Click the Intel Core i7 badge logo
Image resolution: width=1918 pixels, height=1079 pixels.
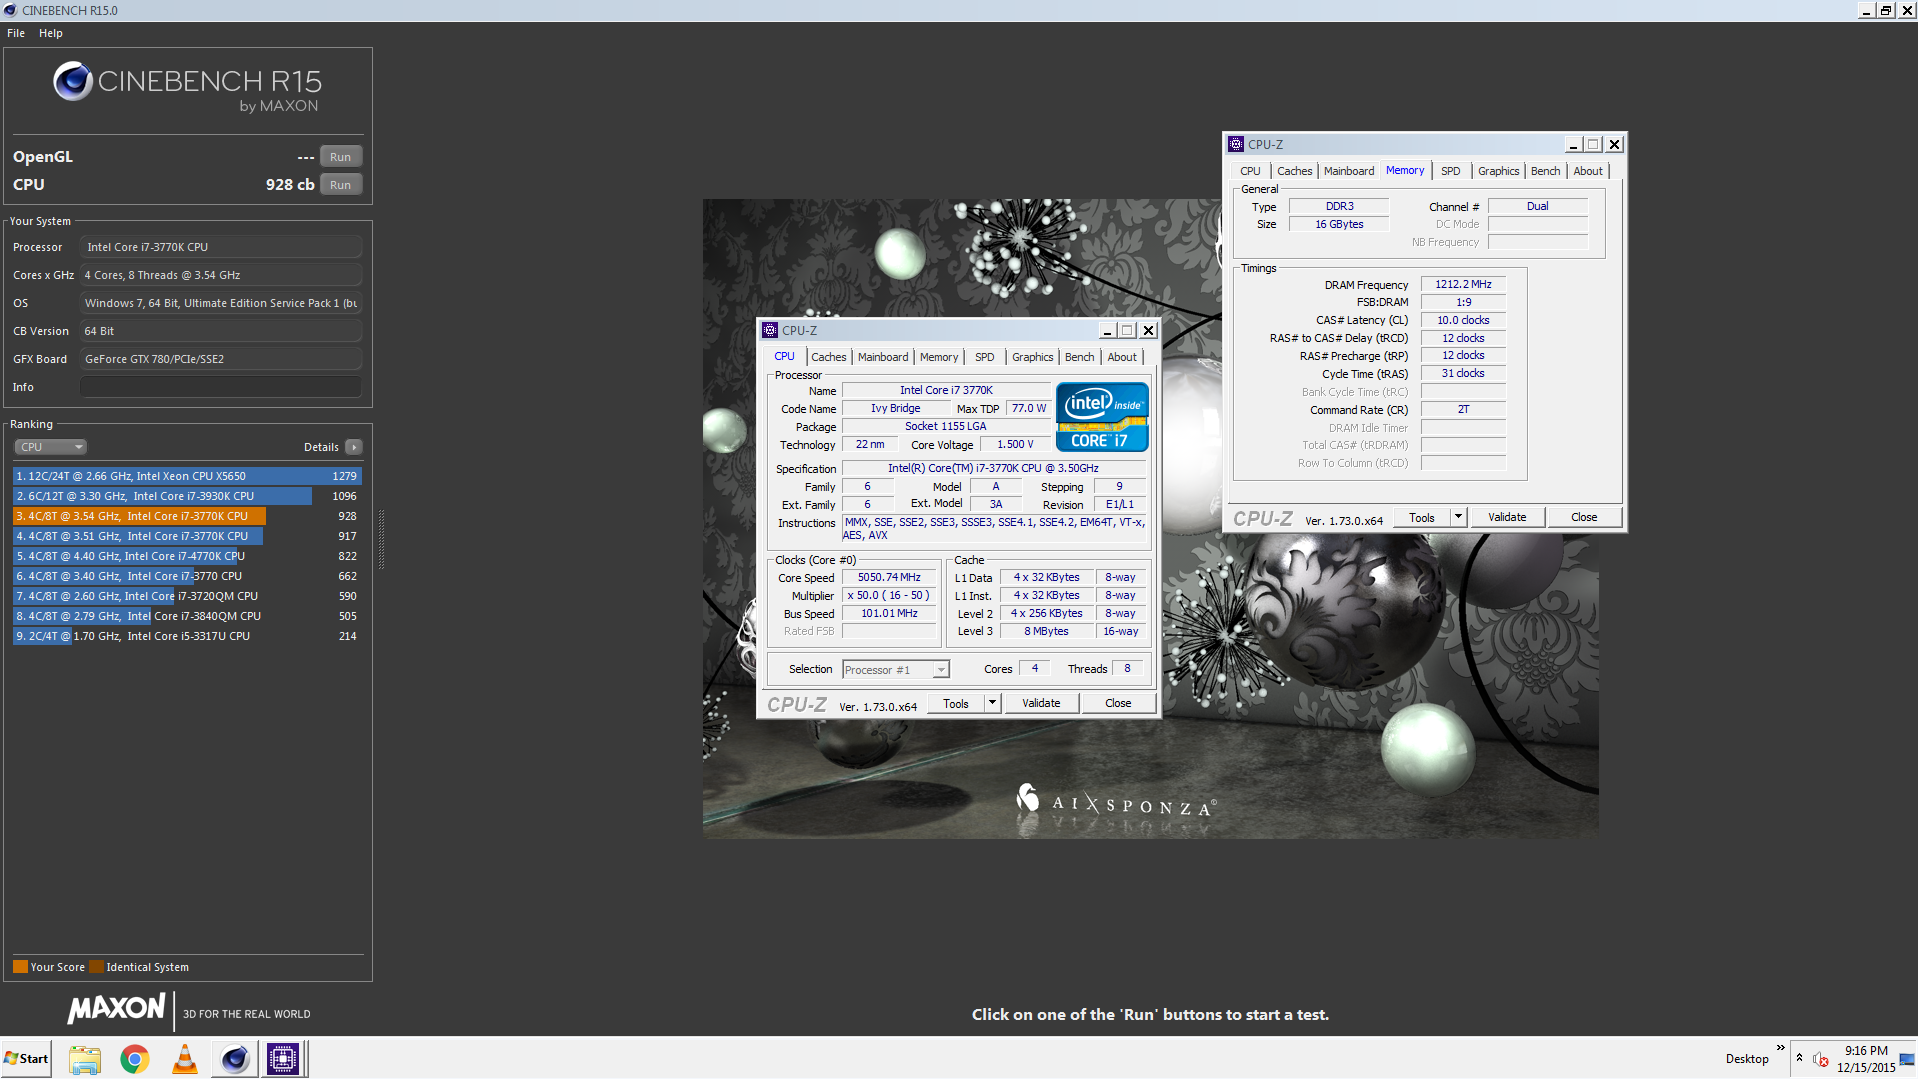click(x=1102, y=417)
